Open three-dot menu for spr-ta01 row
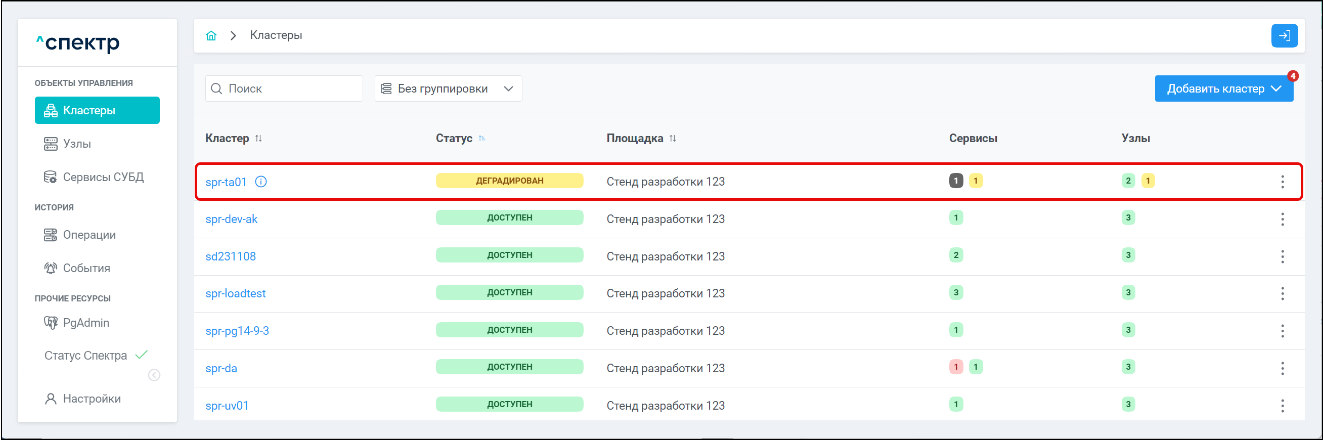This screenshot has height=440, width=1323. [x=1282, y=182]
